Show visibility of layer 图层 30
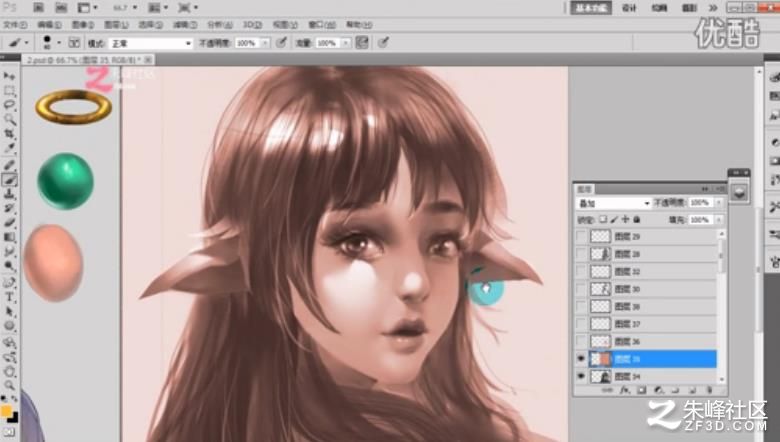 [581, 288]
